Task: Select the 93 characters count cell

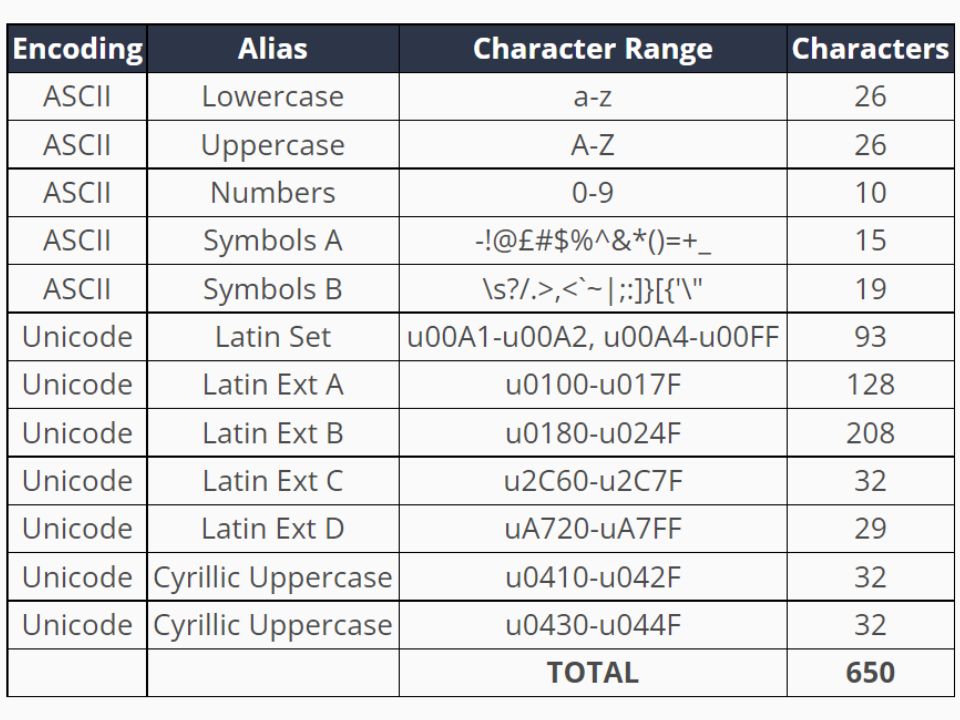Action: [870, 337]
